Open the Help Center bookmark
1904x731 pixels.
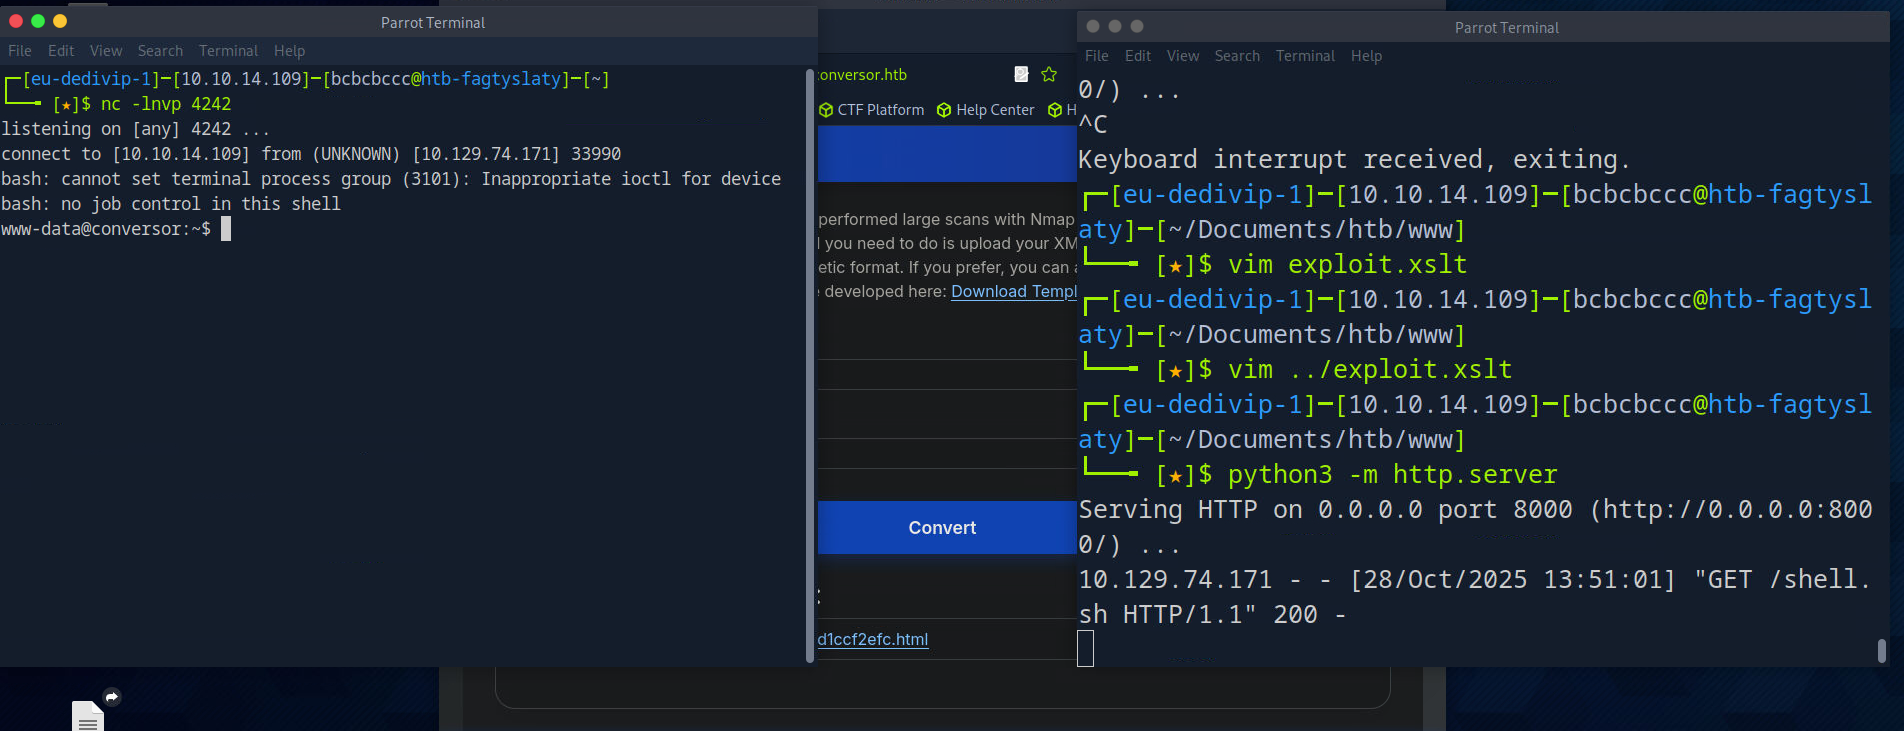click(985, 110)
